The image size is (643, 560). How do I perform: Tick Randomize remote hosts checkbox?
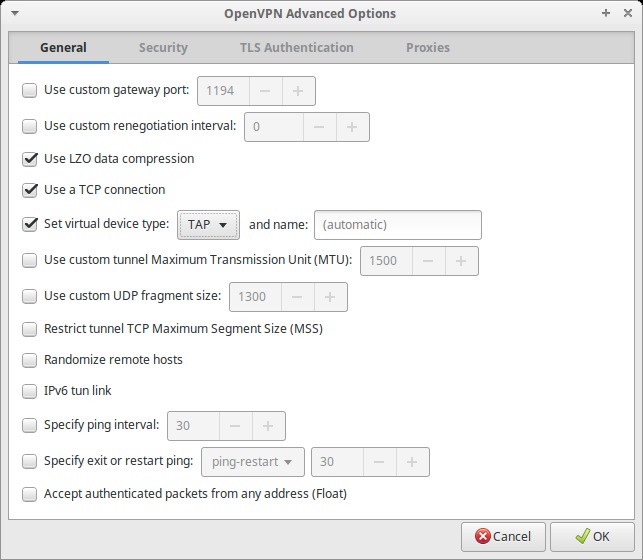30,360
